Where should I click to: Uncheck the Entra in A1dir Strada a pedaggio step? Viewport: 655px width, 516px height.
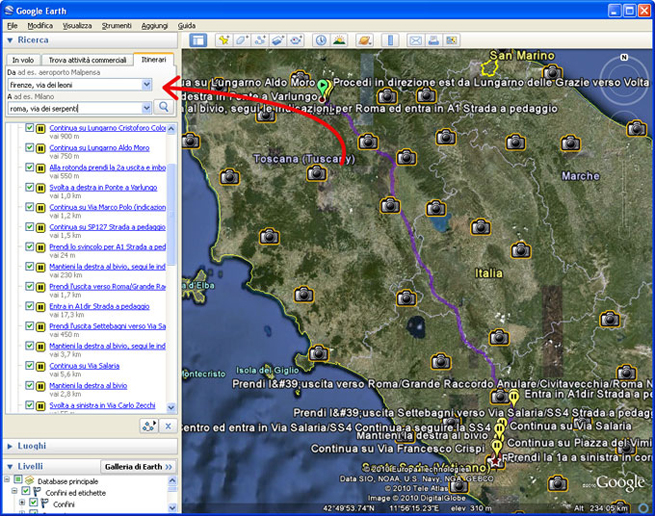pos(29,305)
